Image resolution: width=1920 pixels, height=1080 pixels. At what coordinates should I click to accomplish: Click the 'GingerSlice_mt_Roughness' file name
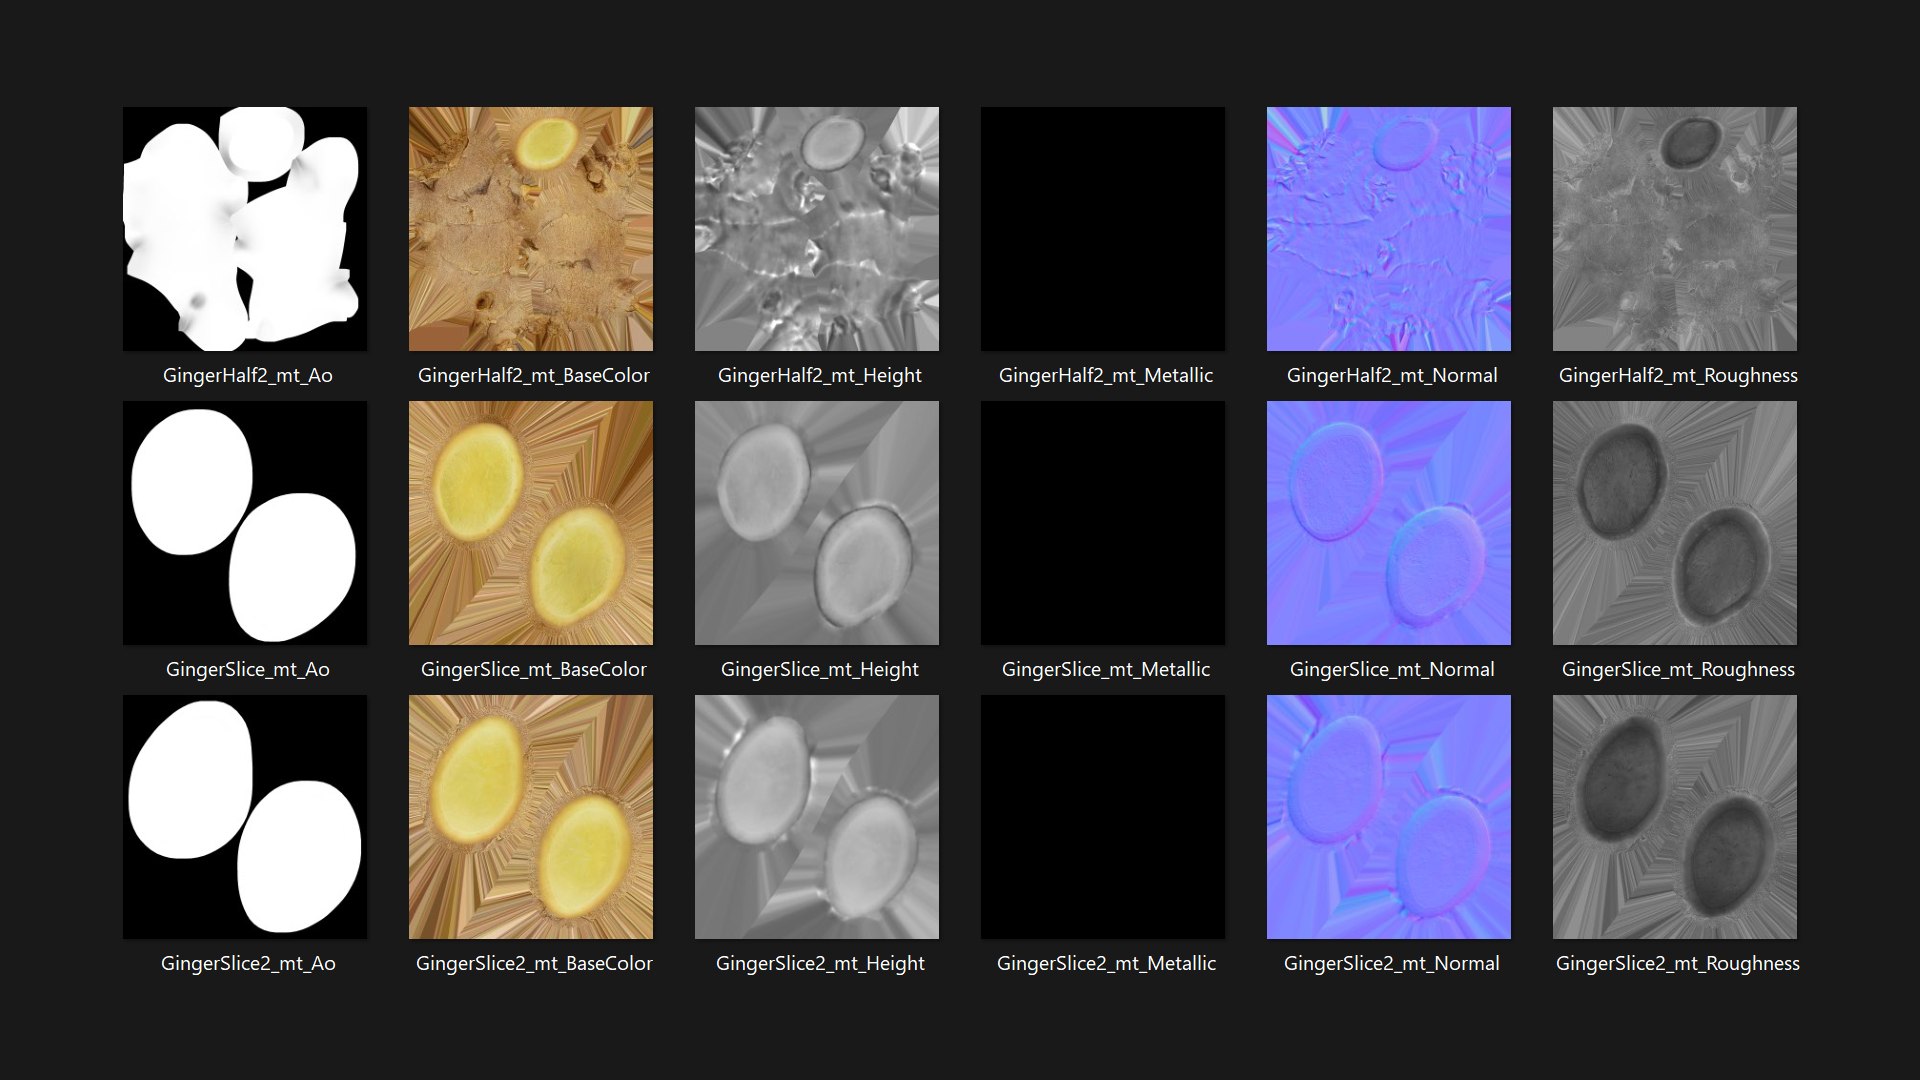pyautogui.click(x=1678, y=670)
